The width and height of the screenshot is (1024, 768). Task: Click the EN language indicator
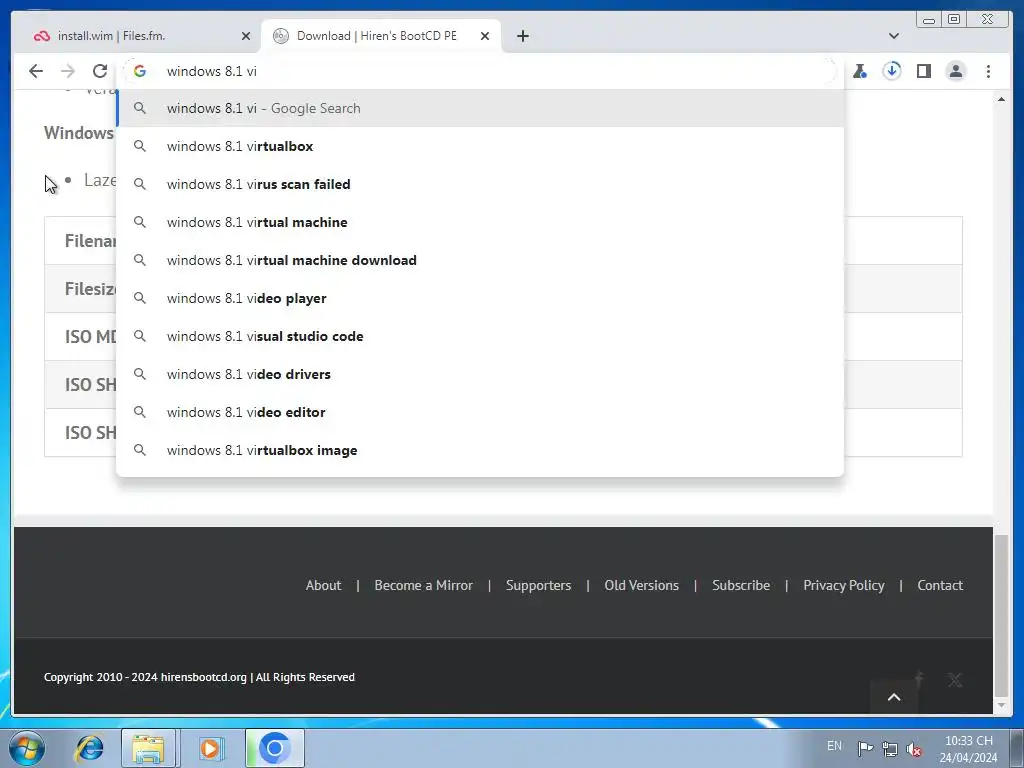pos(834,746)
